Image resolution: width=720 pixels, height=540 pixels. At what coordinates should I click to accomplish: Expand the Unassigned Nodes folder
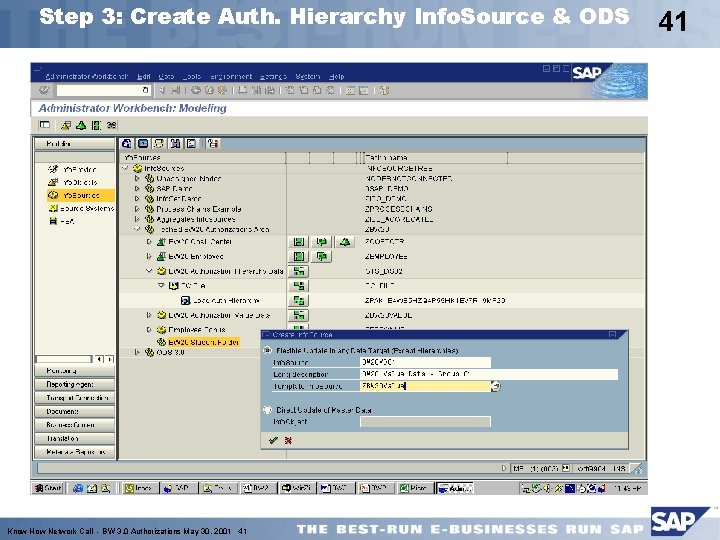137,179
